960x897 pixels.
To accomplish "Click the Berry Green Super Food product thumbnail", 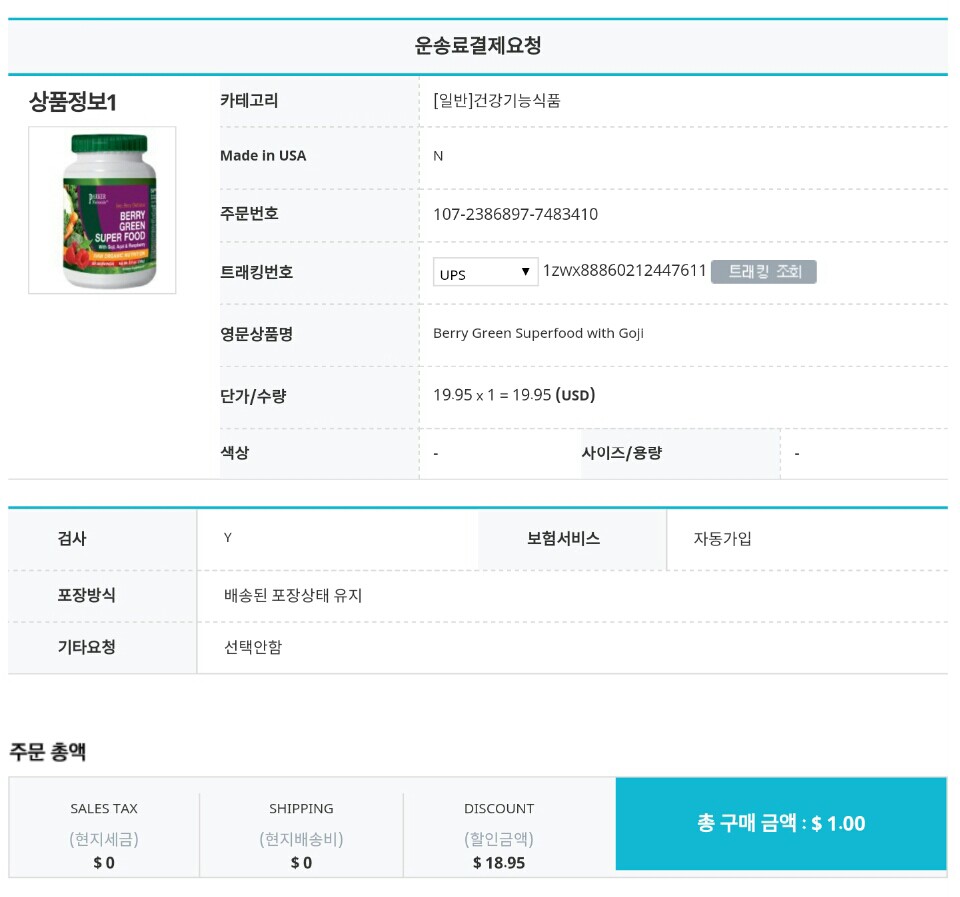I will (x=102, y=210).
